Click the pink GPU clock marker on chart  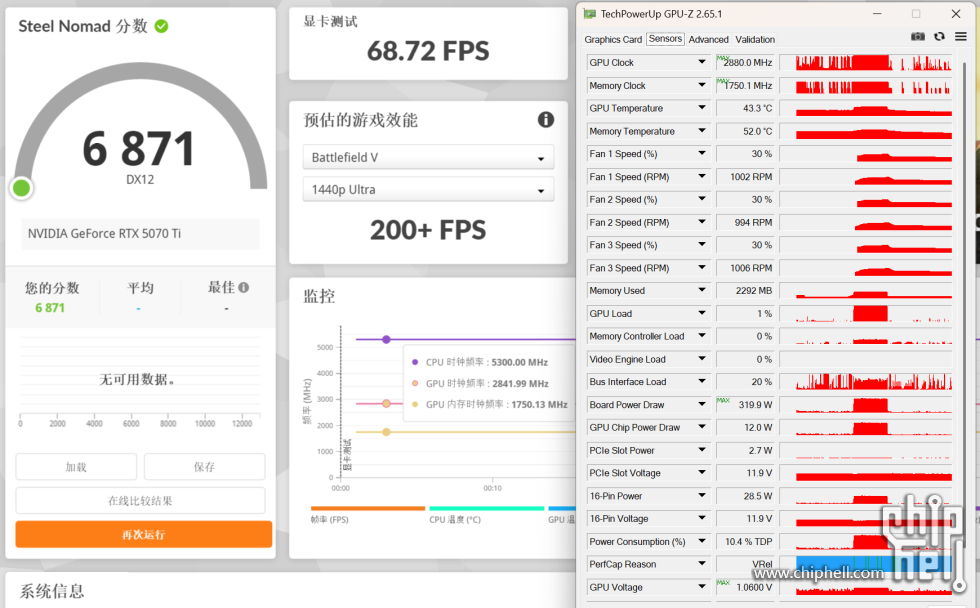386,404
